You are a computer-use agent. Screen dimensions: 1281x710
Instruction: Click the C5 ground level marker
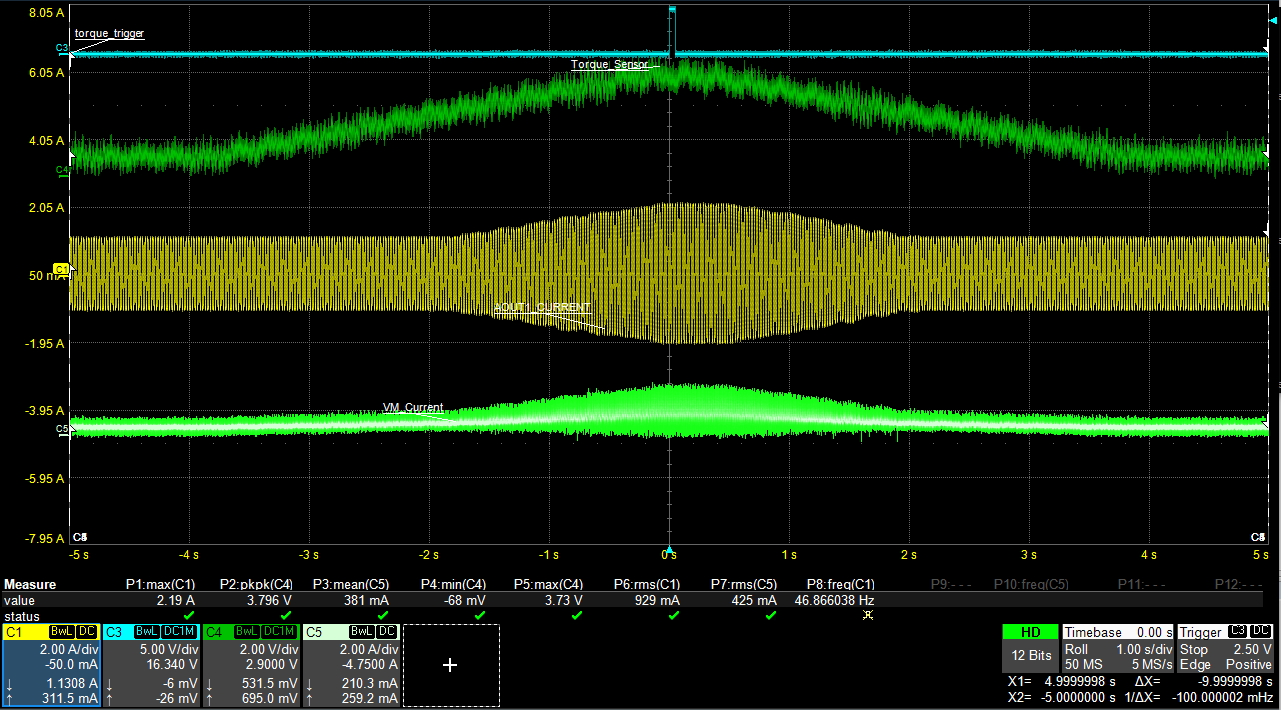pyautogui.click(x=62, y=429)
